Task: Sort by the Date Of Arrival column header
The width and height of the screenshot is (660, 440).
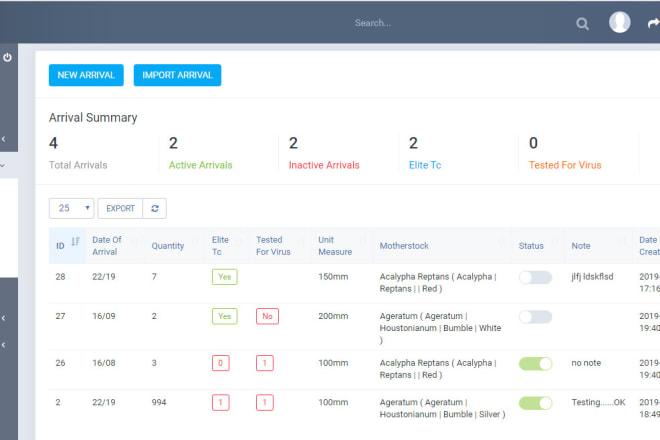Action: (x=115, y=245)
